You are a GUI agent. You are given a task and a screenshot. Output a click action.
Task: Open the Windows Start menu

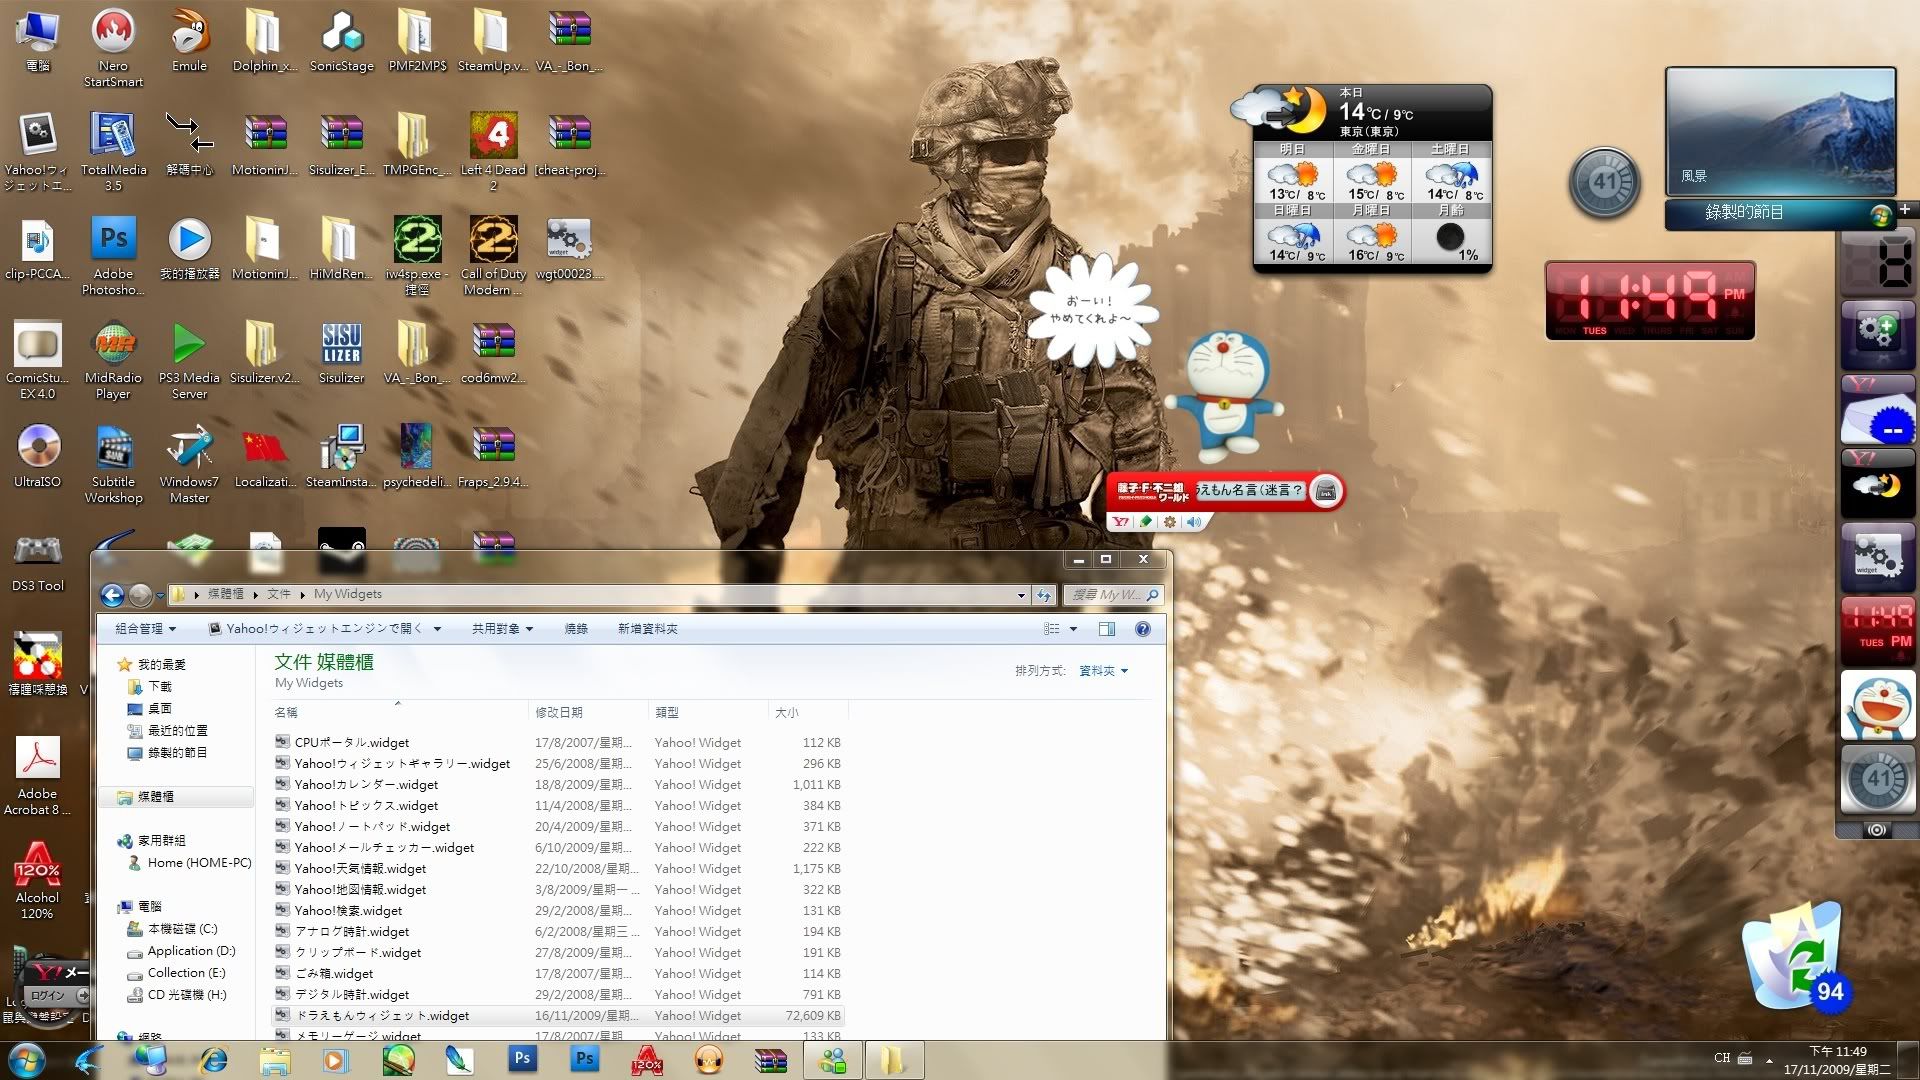27,1059
